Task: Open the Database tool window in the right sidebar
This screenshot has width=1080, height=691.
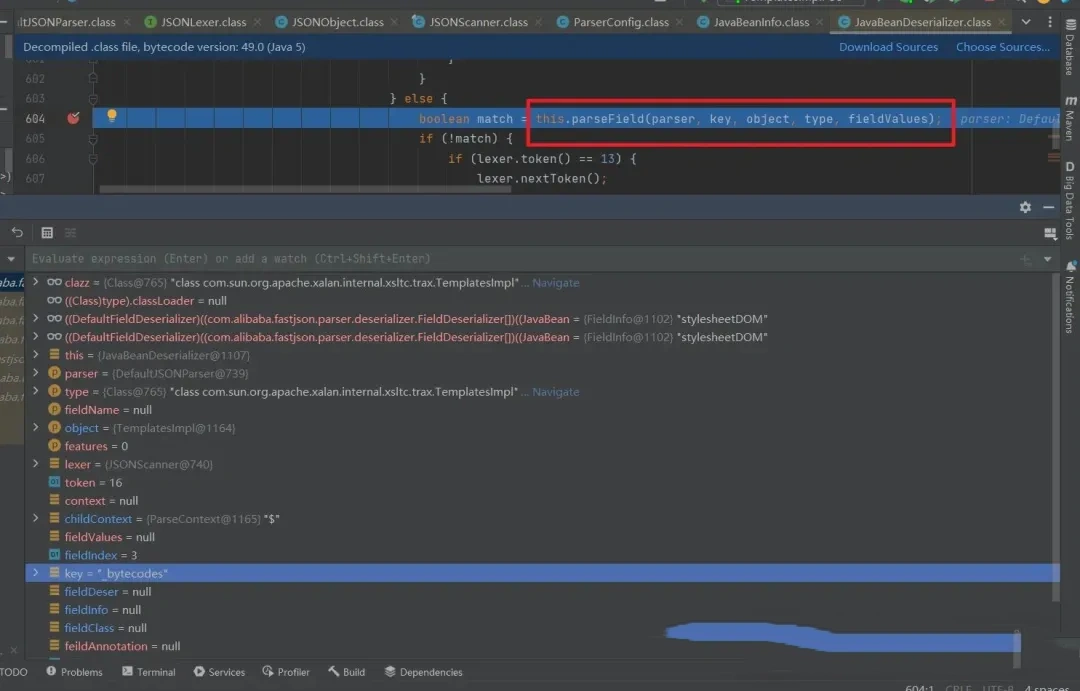Action: point(1069,47)
